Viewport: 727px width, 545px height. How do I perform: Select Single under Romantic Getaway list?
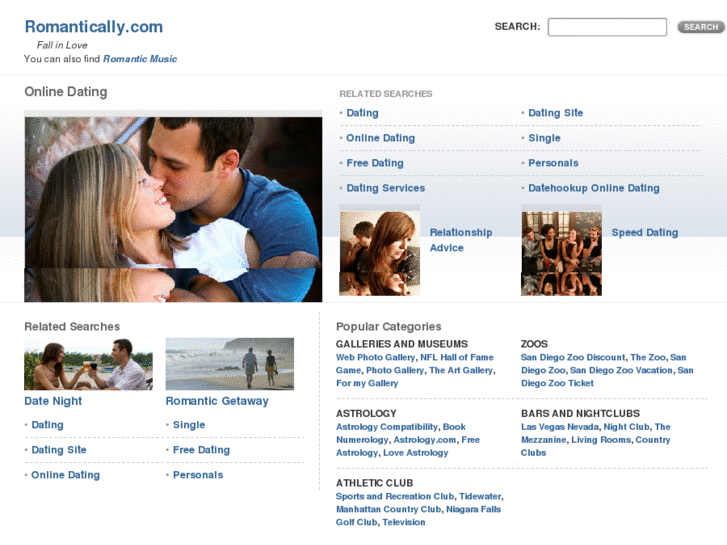pos(189,424)
